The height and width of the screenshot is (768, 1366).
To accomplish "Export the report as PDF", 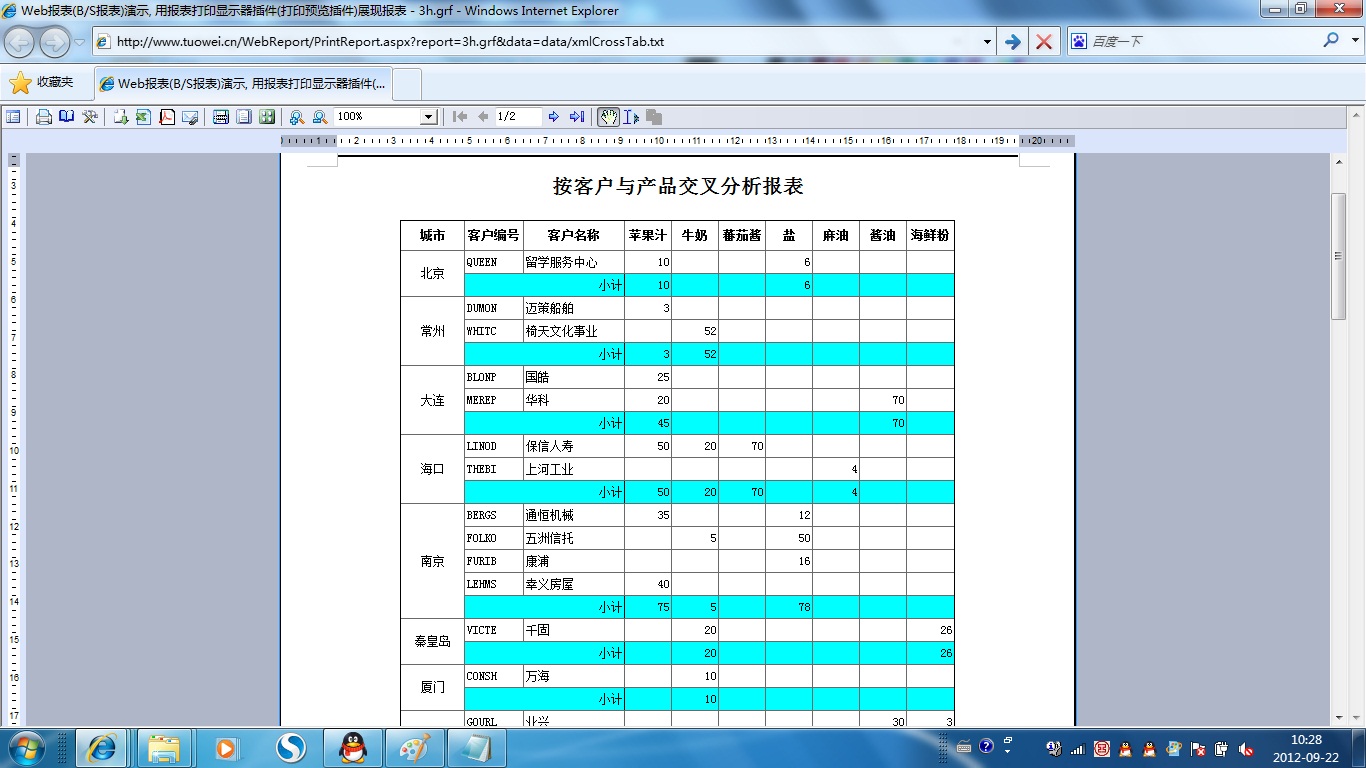I will tap(167, 117).
